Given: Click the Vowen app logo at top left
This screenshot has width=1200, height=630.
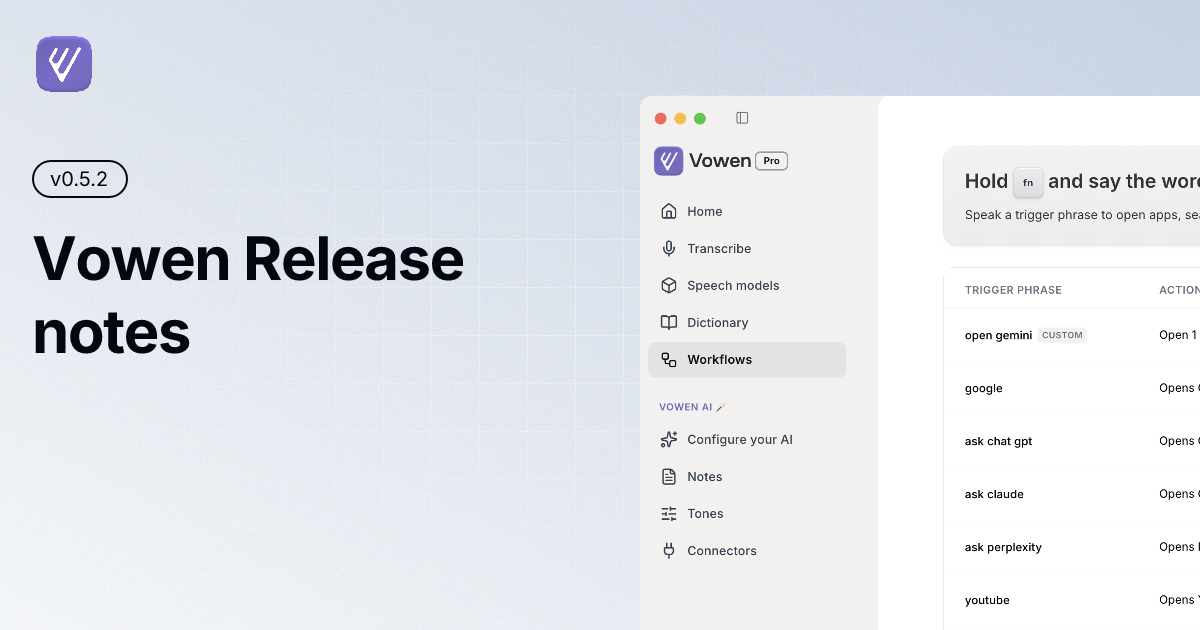Looking at the screenshot, I should tap(64, 64).
